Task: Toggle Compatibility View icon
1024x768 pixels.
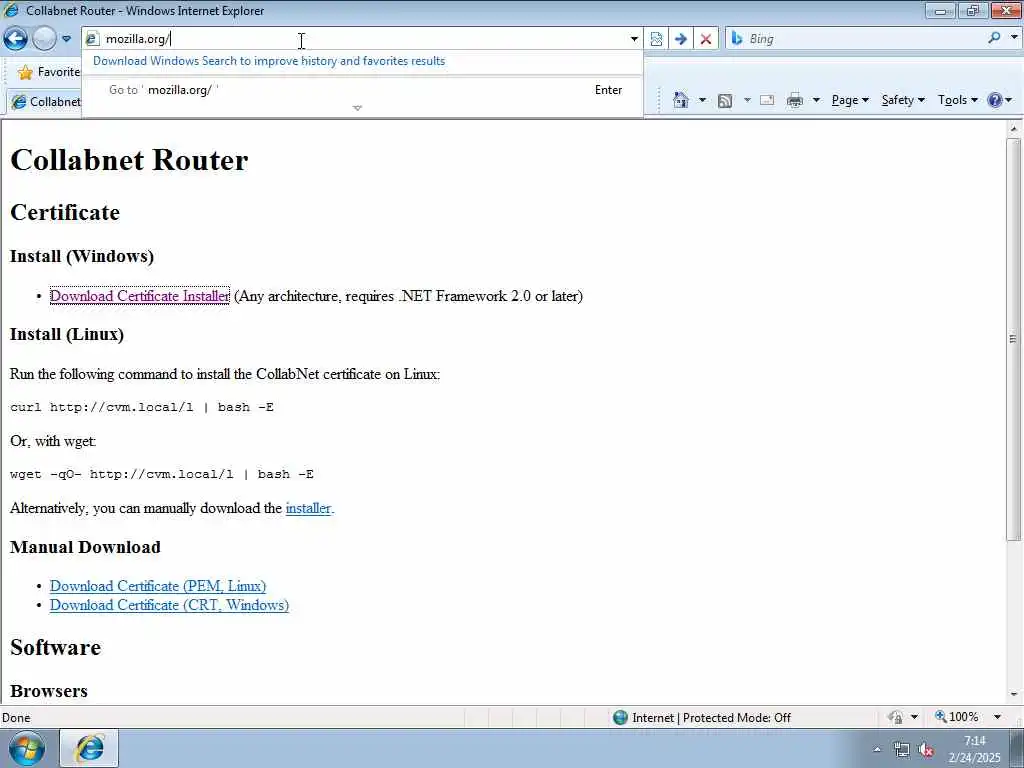Action: click(656, 39)
